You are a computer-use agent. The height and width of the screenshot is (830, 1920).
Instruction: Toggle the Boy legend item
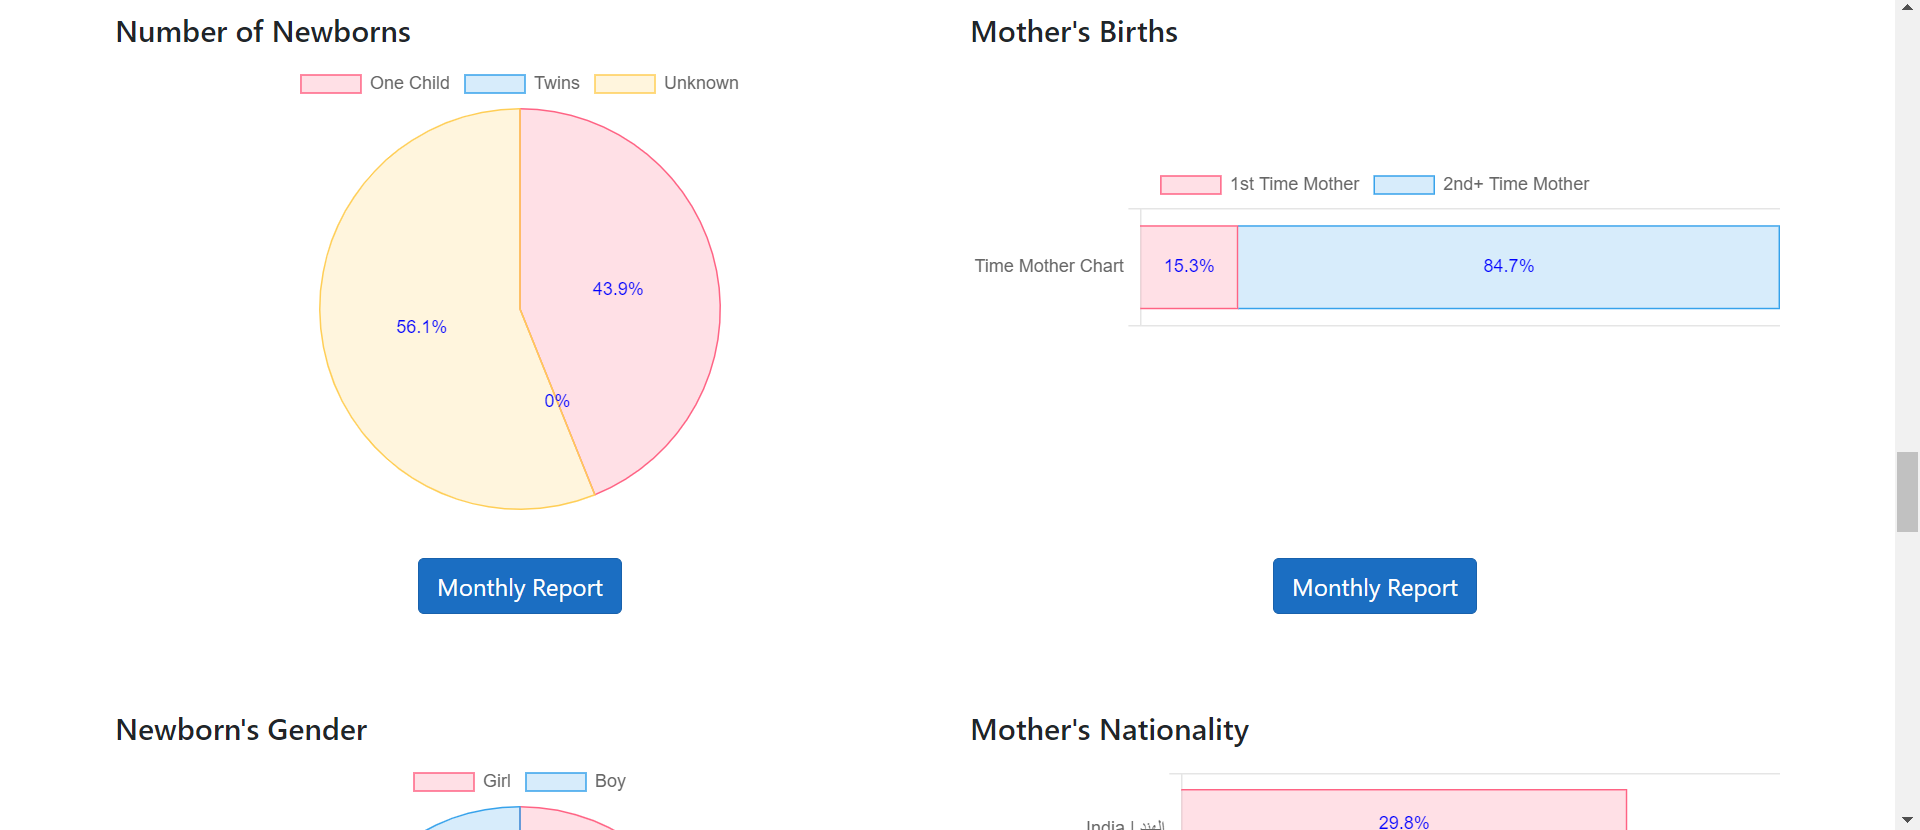point(575,782)
